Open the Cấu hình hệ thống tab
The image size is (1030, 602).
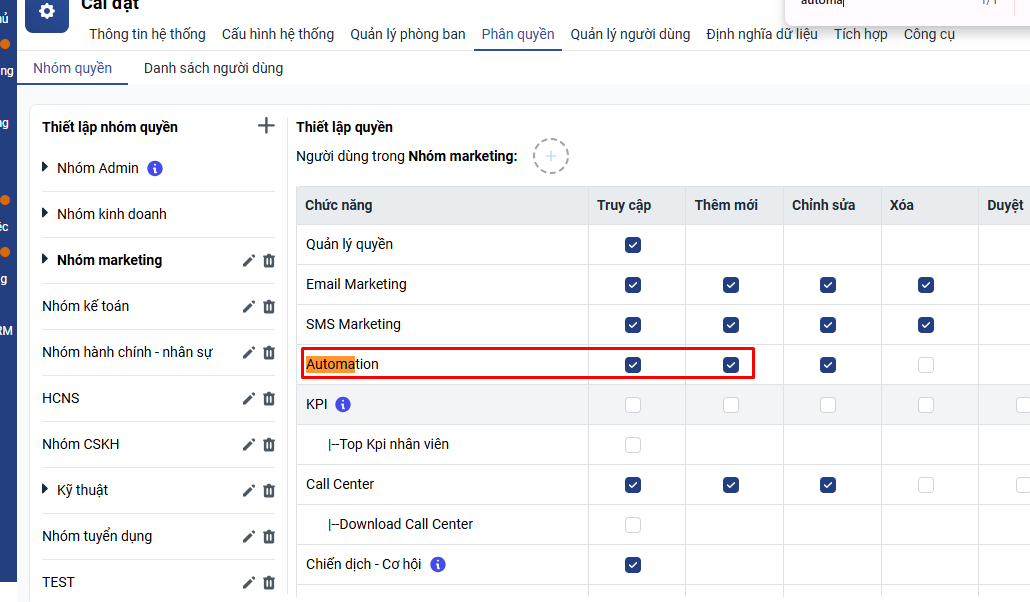(278, 34)
